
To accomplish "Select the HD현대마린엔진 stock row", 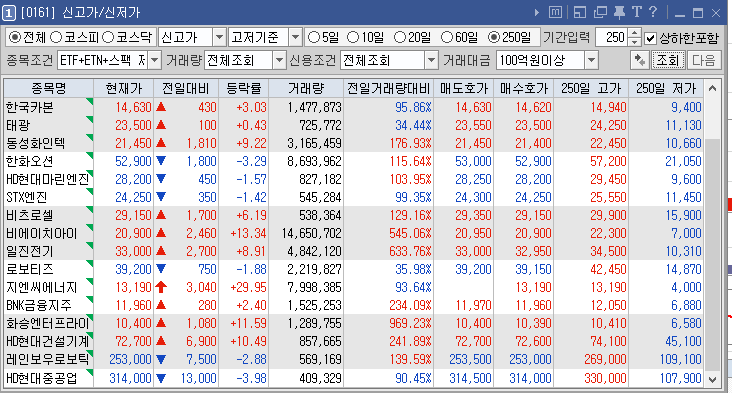I will point(353,179).
